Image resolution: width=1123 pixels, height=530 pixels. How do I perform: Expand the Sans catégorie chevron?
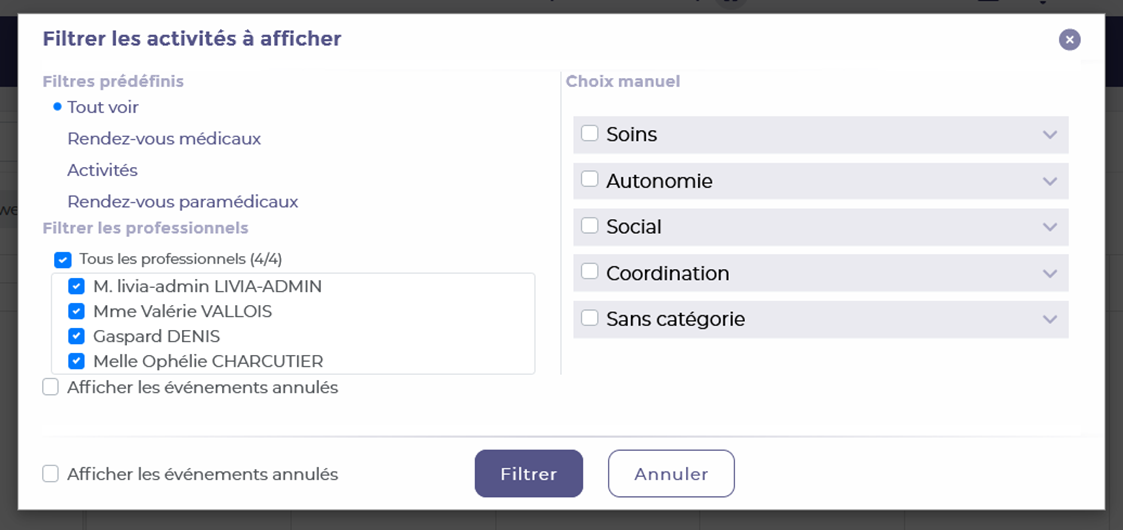click(1049, 320)
